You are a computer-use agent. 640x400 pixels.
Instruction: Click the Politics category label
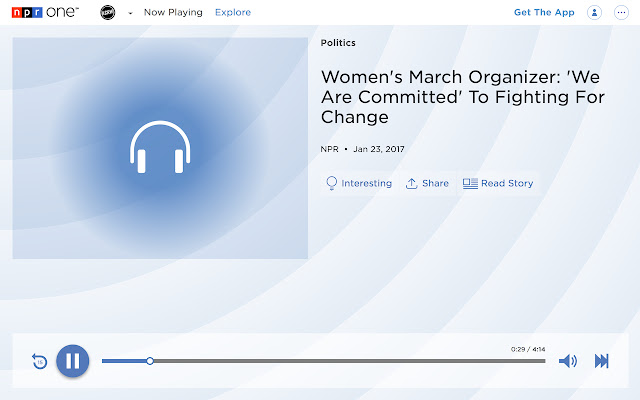pos(338,43)
